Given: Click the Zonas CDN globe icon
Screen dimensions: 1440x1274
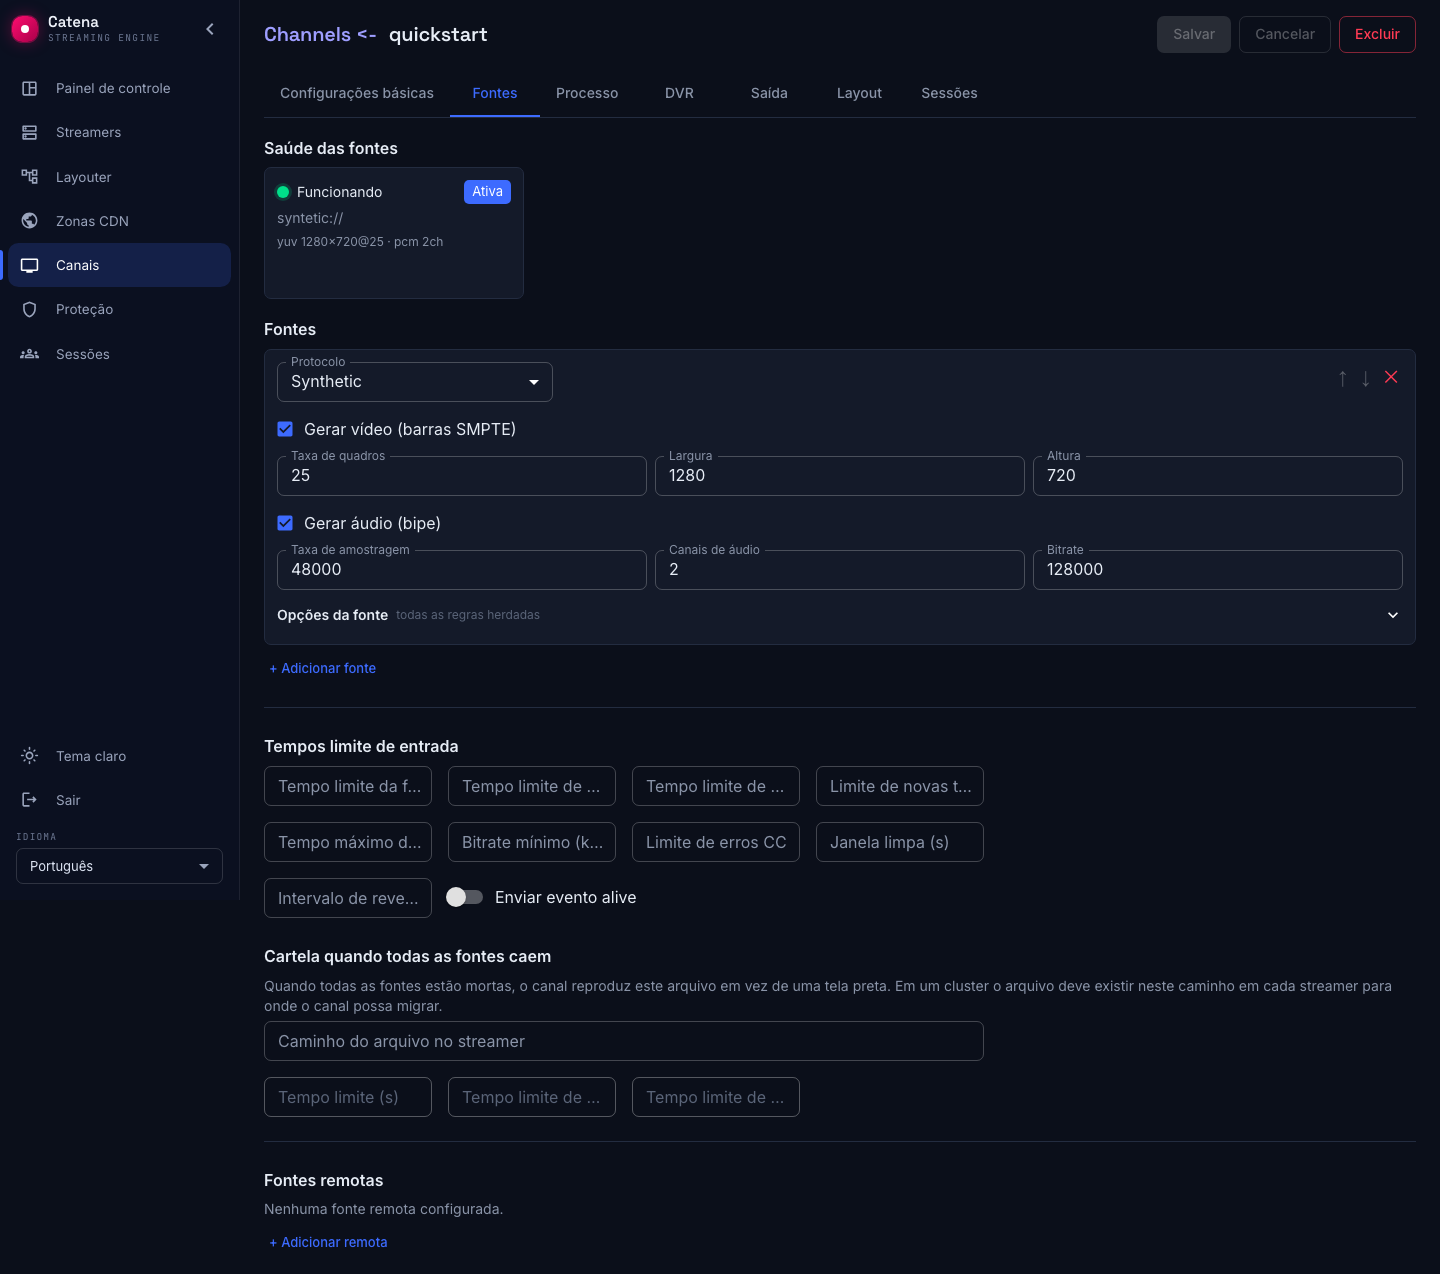Looking at the screenshot, I should [x=30, y=221].
